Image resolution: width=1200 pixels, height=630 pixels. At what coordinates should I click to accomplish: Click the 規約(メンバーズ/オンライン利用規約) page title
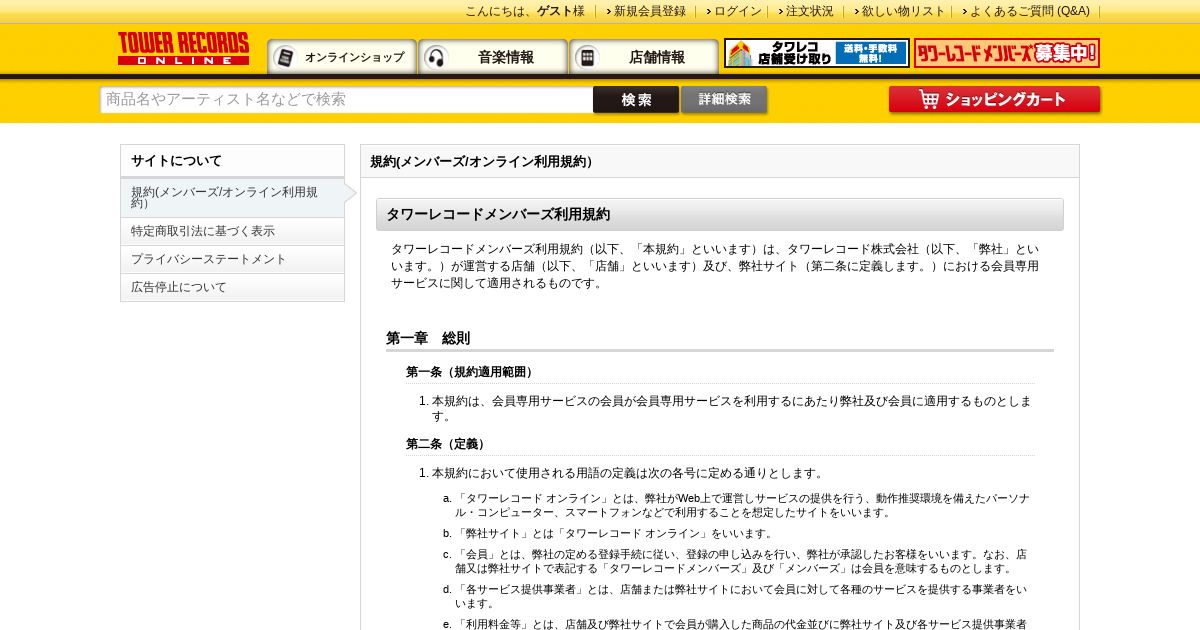tap(484, 161)
